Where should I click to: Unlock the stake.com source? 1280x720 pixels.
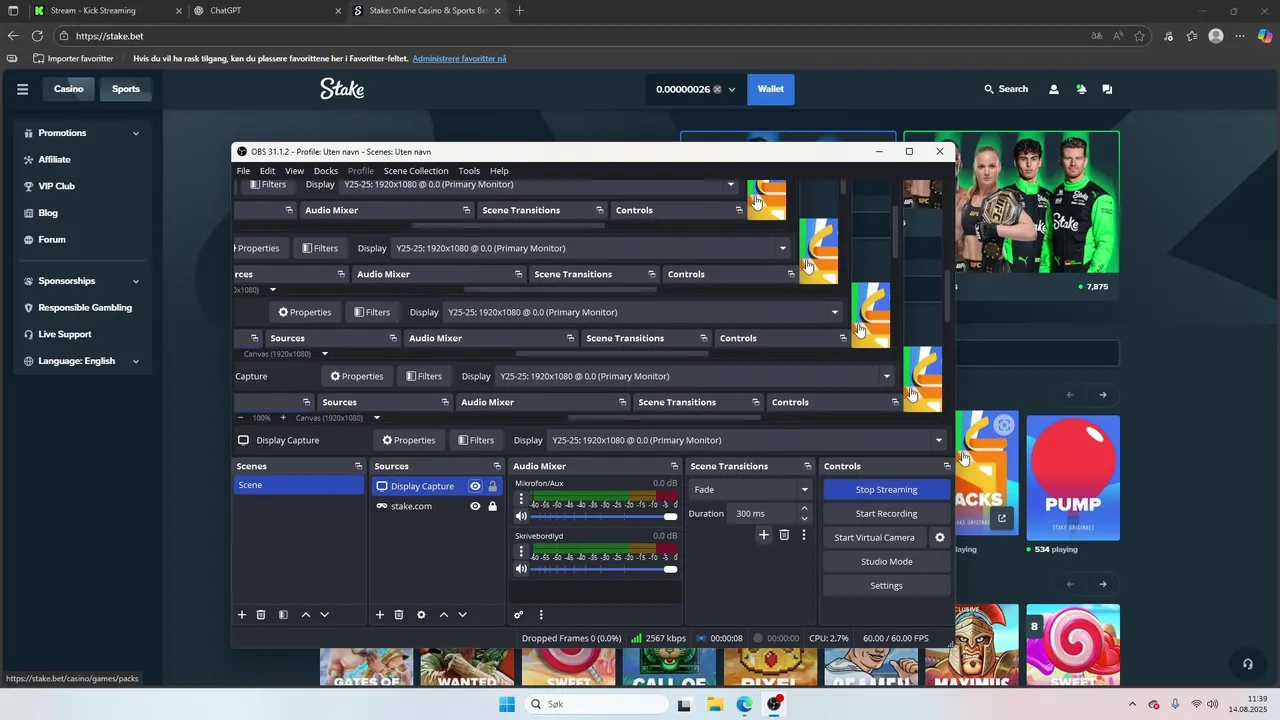pos(492,506)
